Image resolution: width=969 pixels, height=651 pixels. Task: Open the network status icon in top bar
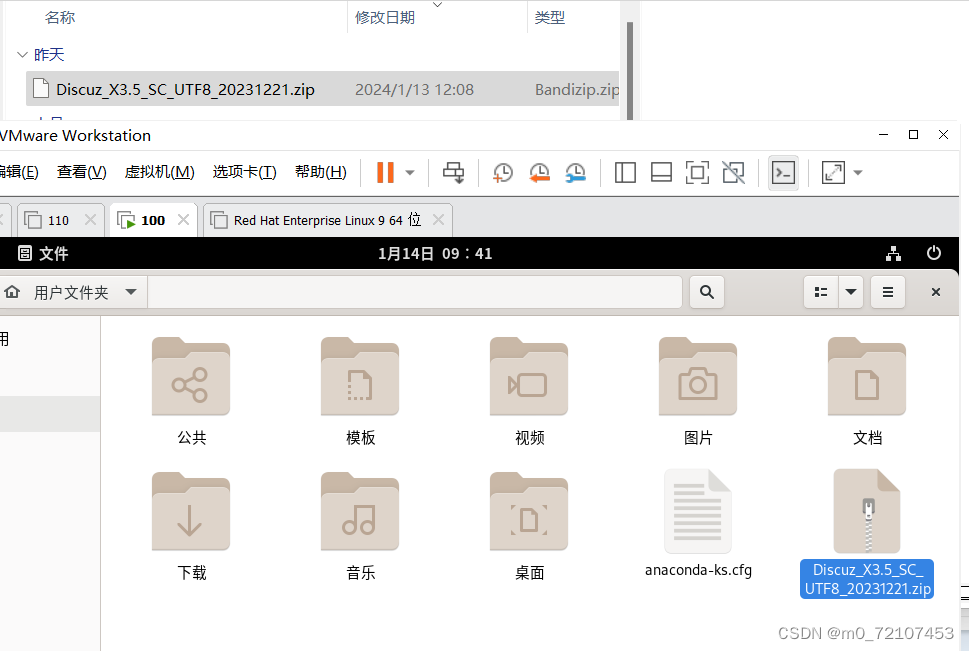coord(893,253)
